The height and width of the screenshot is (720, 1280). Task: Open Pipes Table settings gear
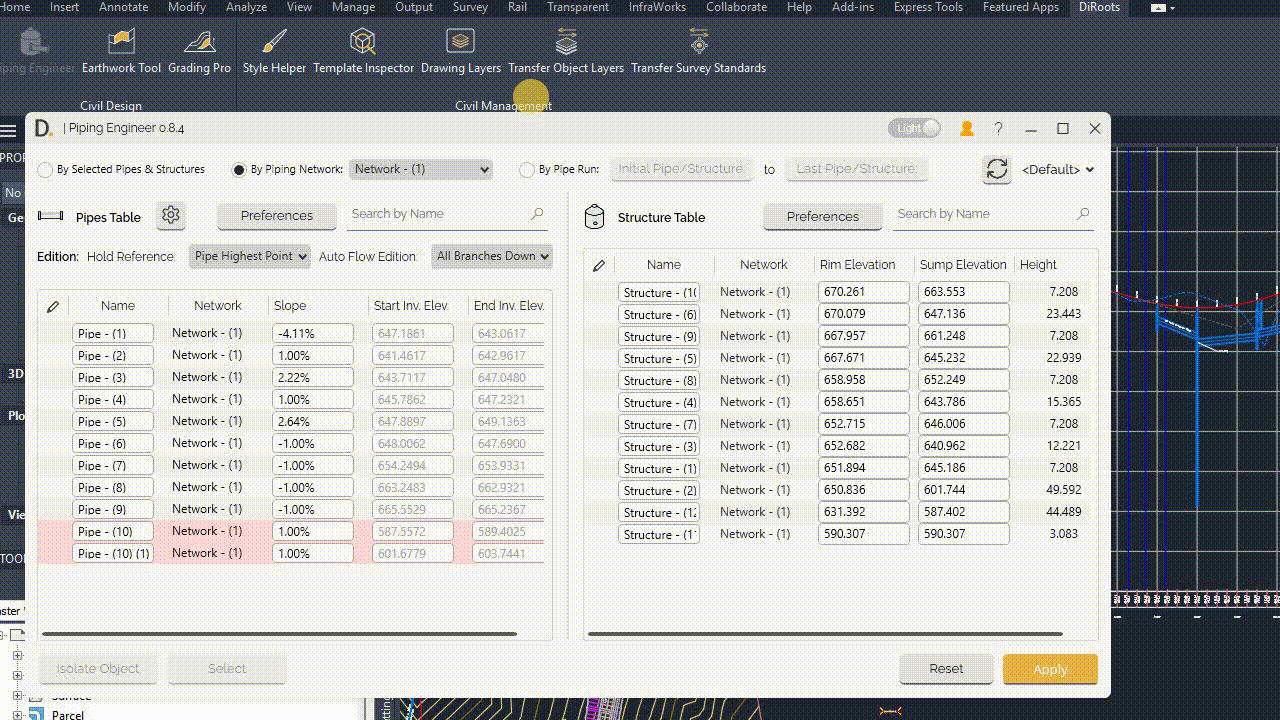pyautogui.click(x=171, y=216)
